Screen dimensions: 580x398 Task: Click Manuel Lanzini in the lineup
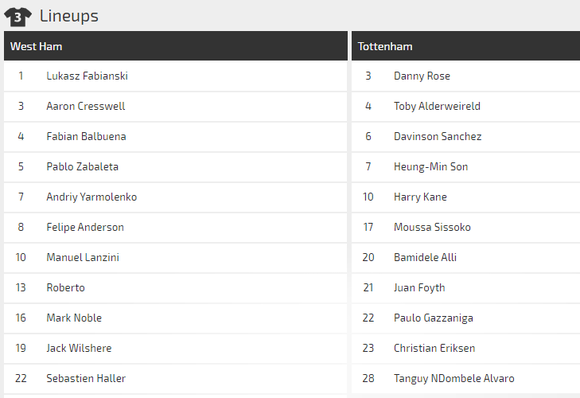[x=82, y=257]
